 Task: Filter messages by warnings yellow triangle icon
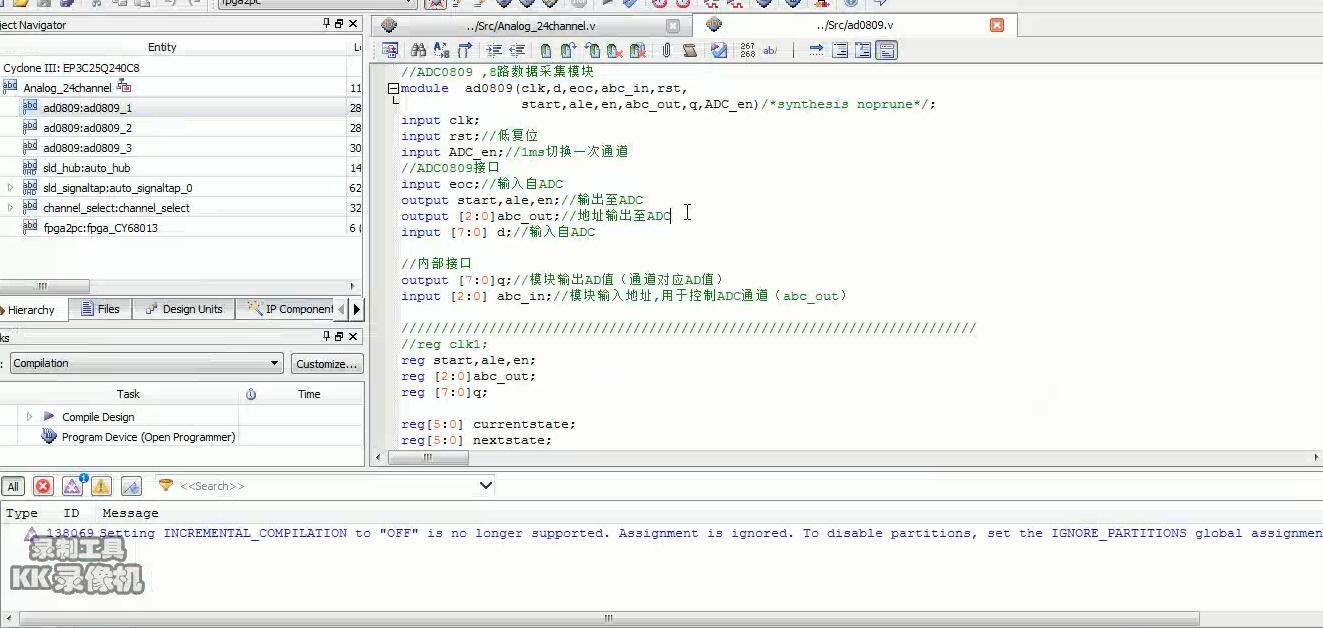tap(101, 486)
